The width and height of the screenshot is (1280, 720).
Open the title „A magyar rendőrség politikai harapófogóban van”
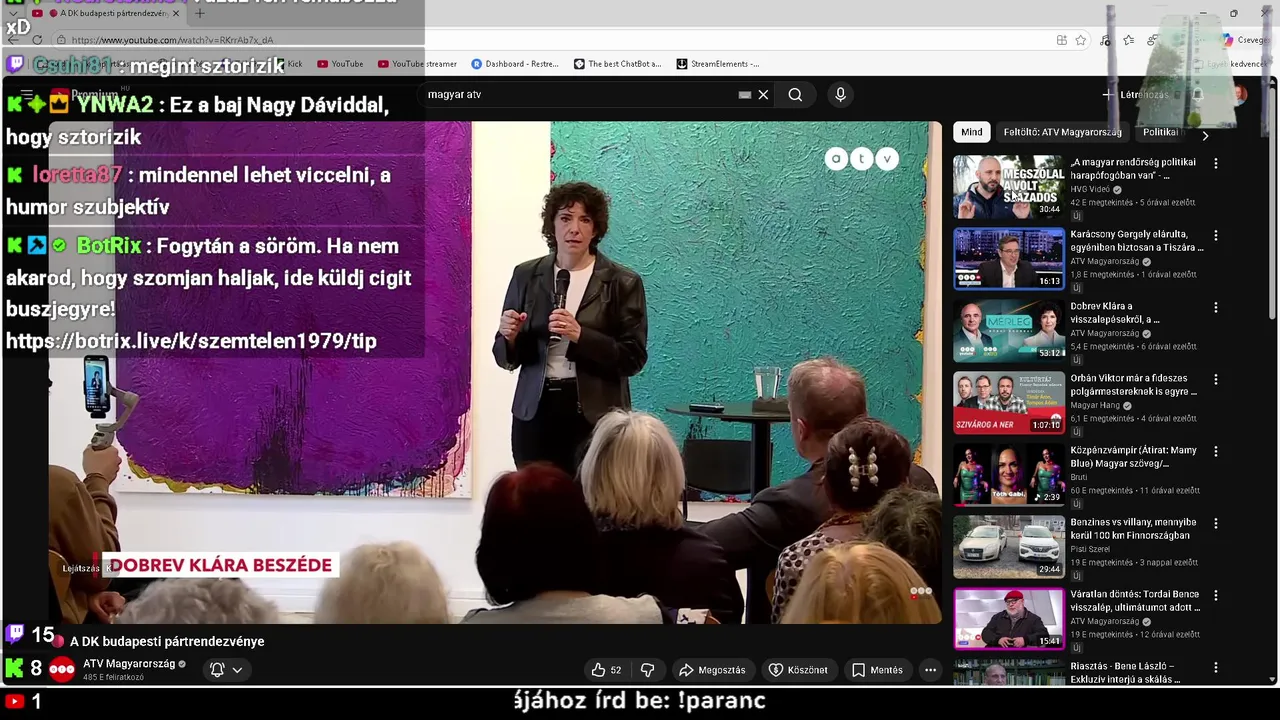tap(1133, 168)
